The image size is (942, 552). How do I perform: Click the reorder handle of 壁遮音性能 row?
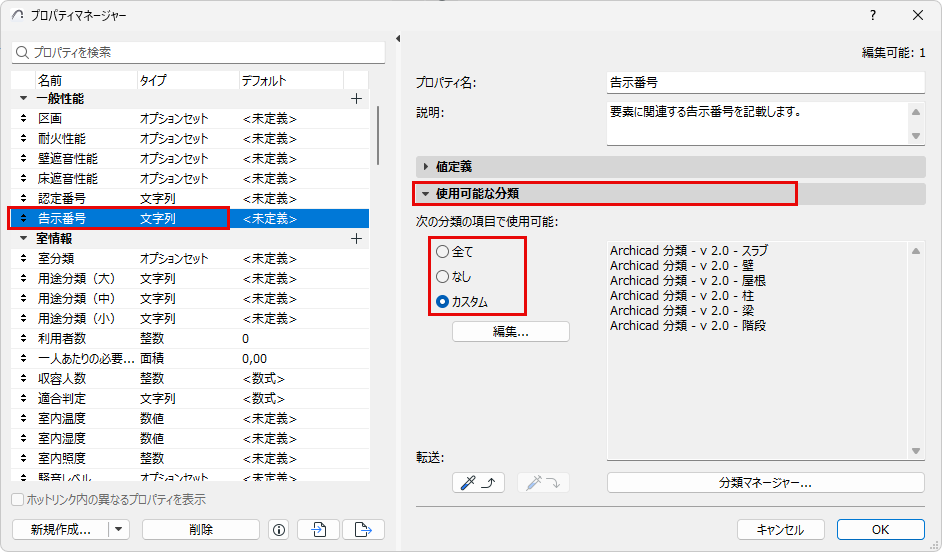pyautogui.click(x=23, y=159)
